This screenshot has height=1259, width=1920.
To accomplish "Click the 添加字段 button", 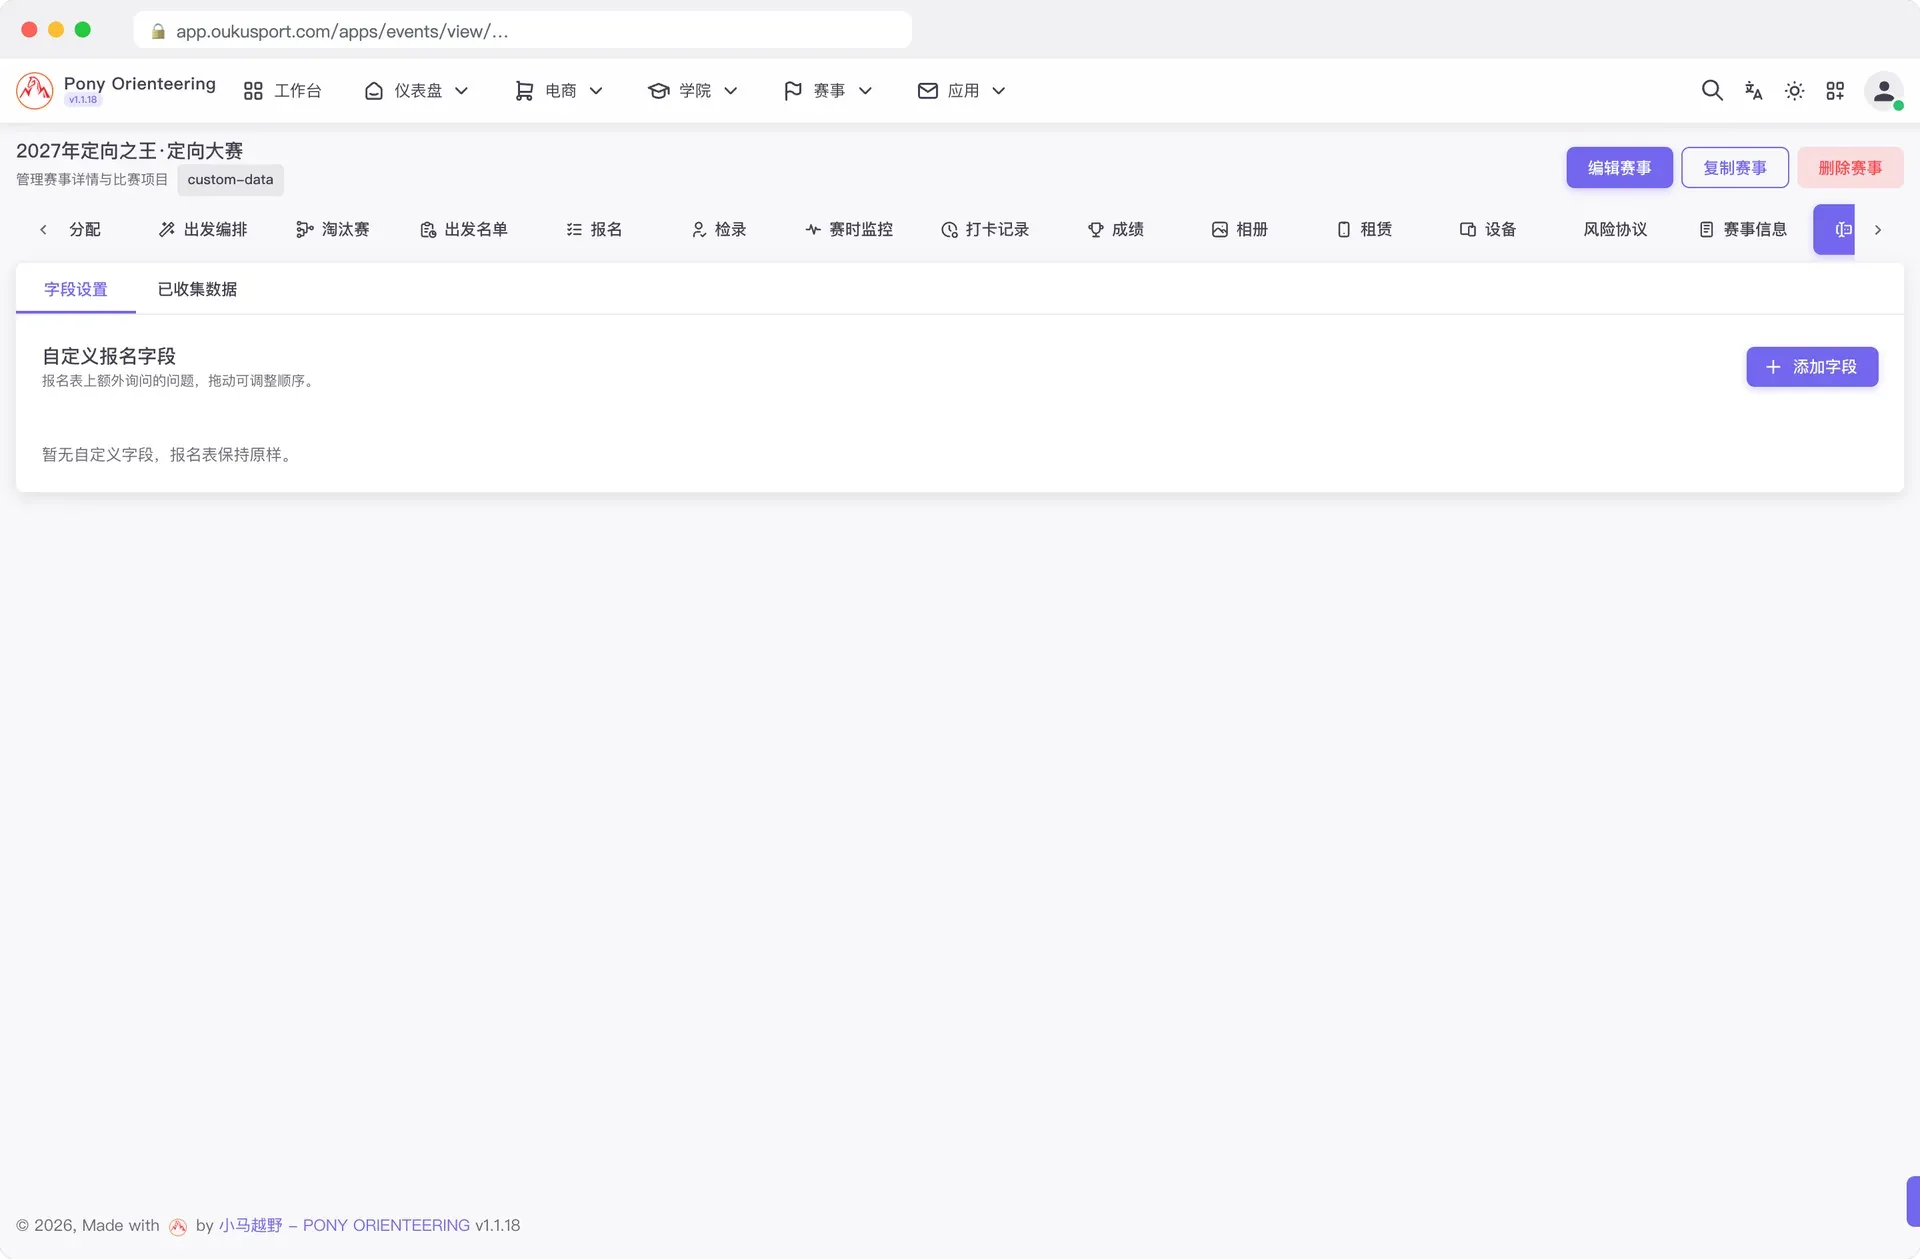I will coord(1812,367).
